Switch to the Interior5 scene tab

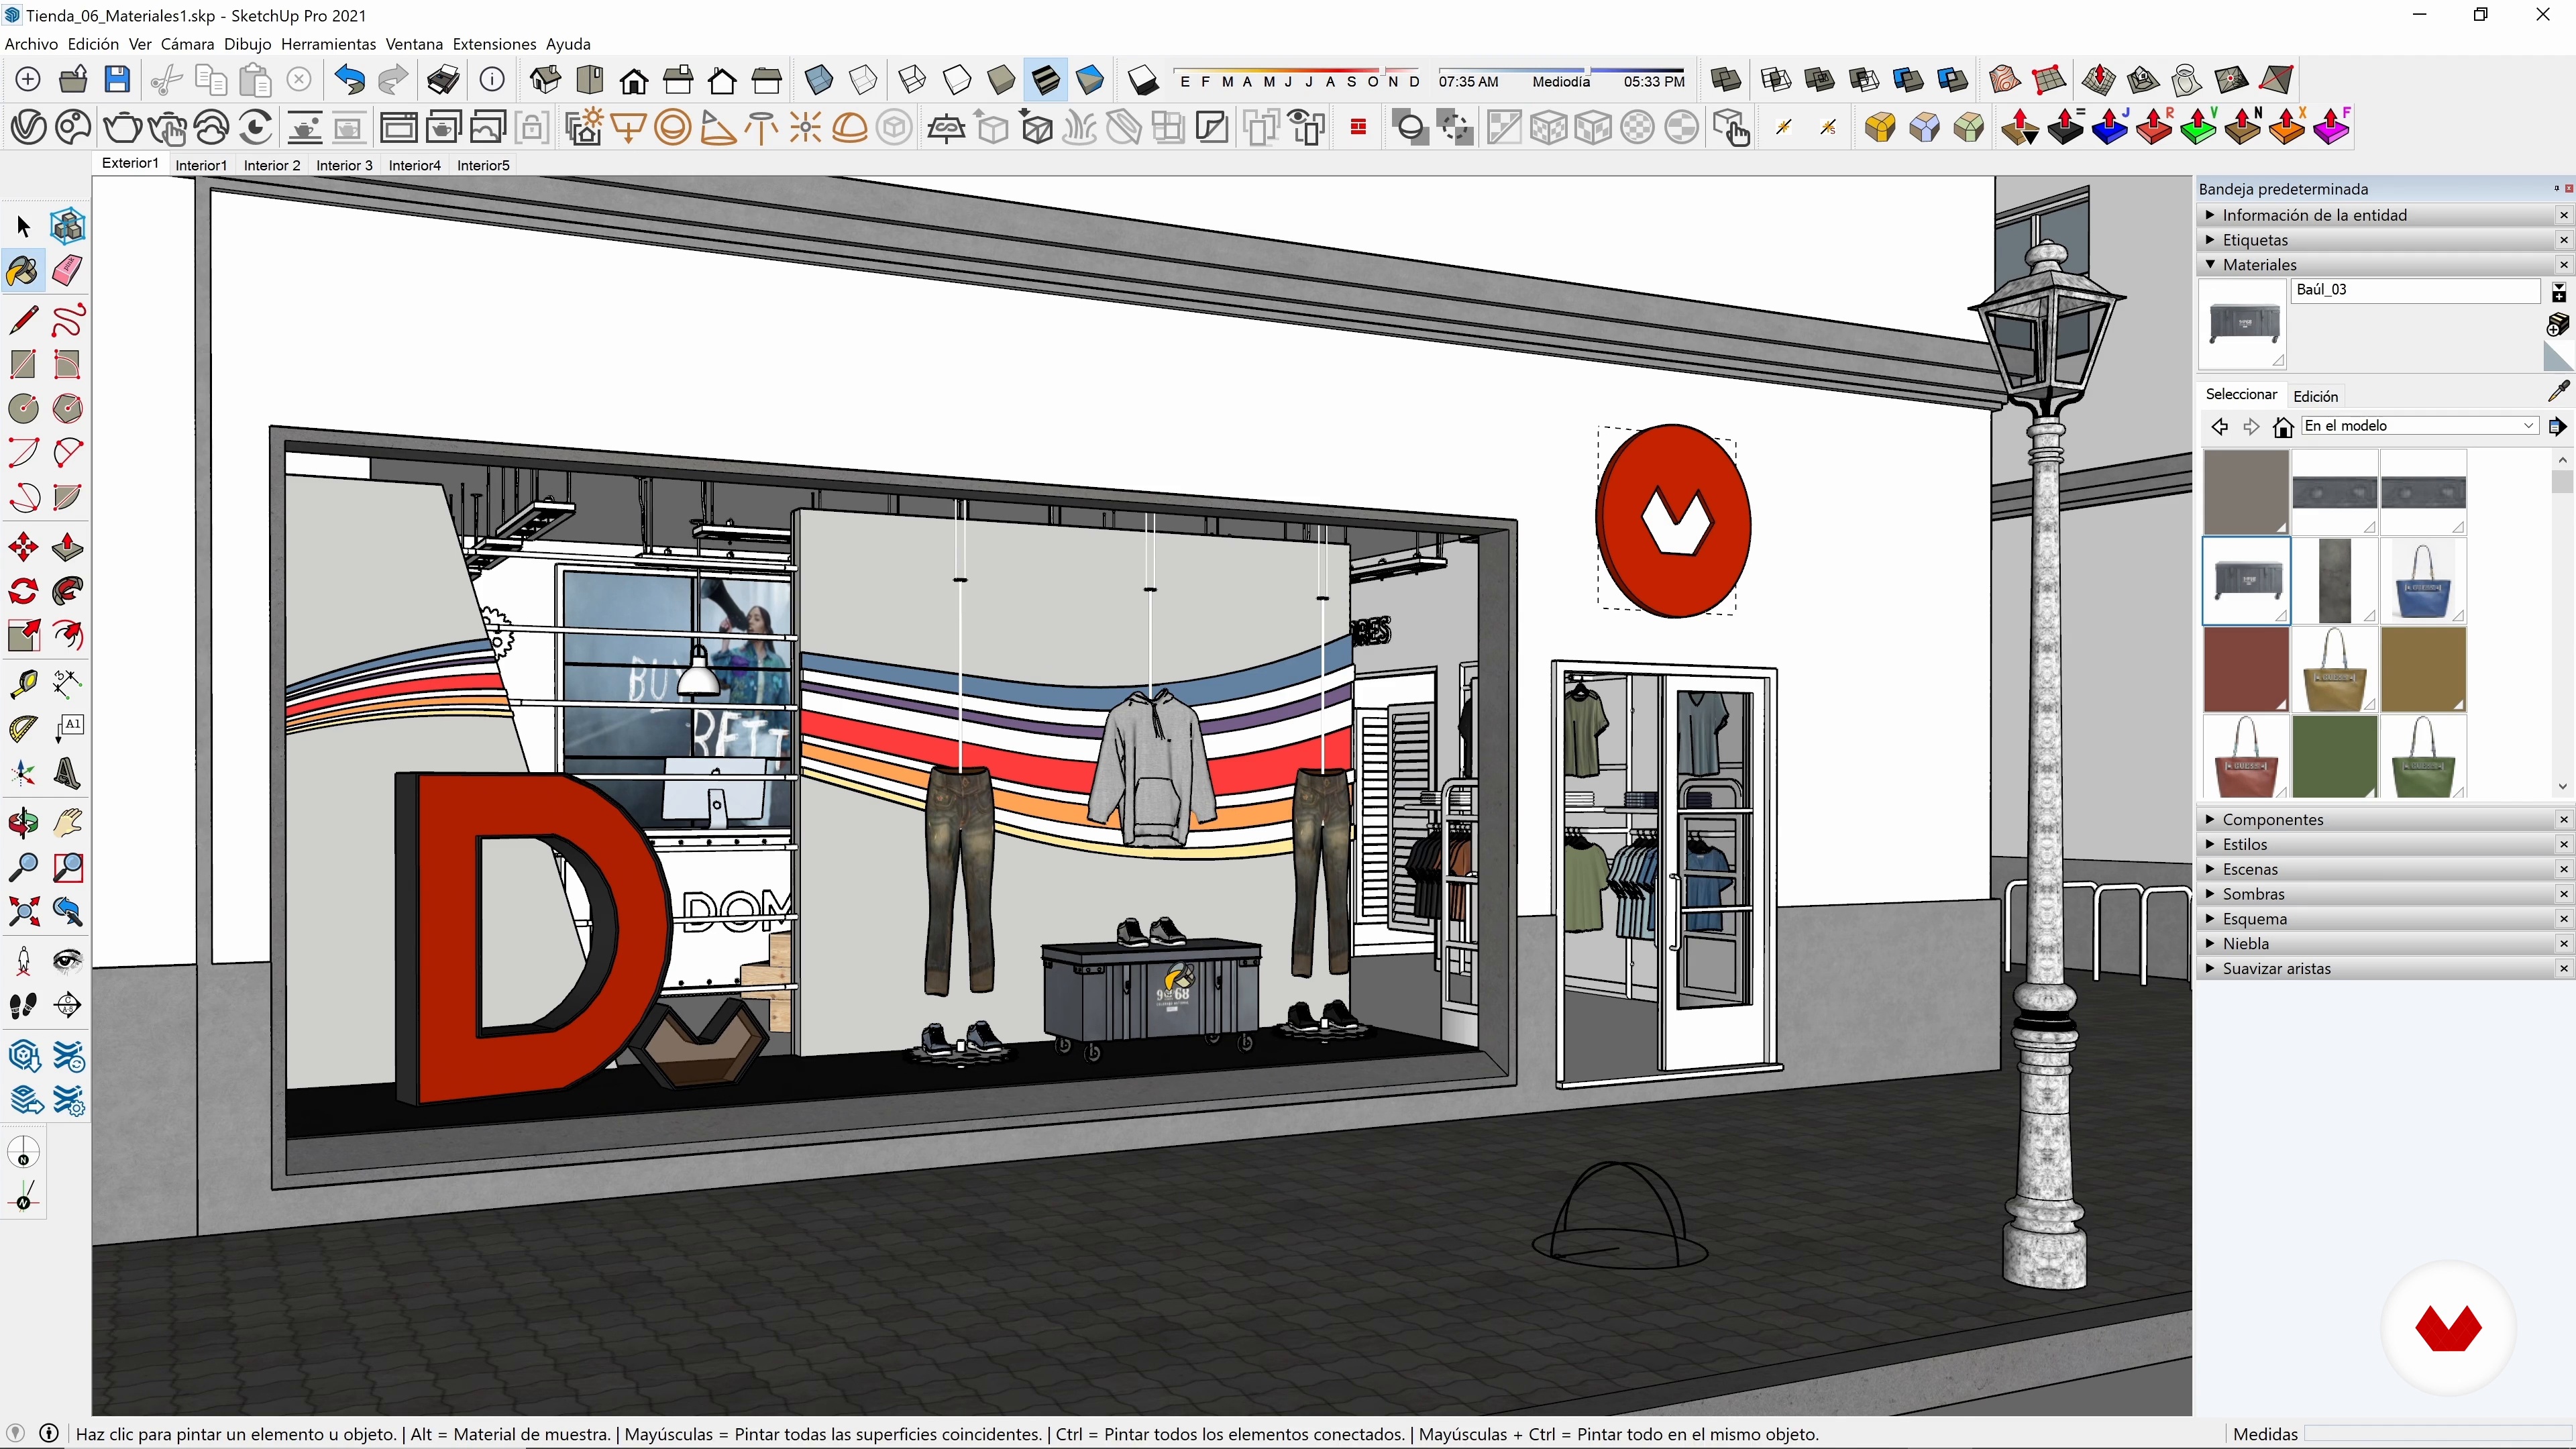[483, 165]
